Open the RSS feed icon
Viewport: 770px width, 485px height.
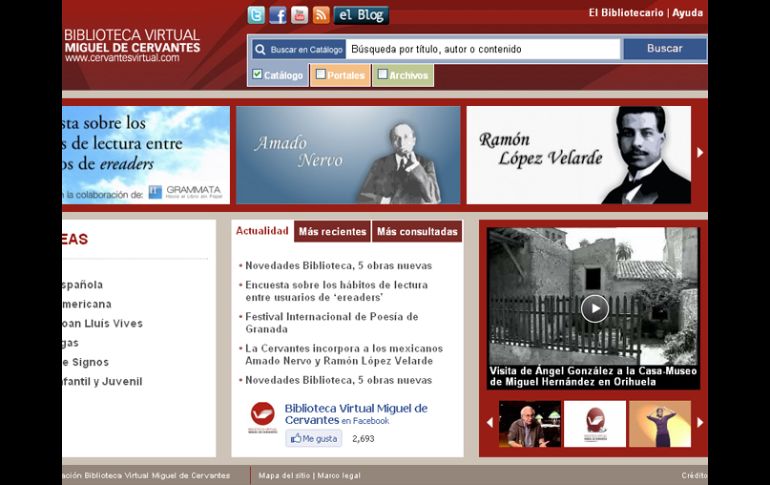point(321,15)
